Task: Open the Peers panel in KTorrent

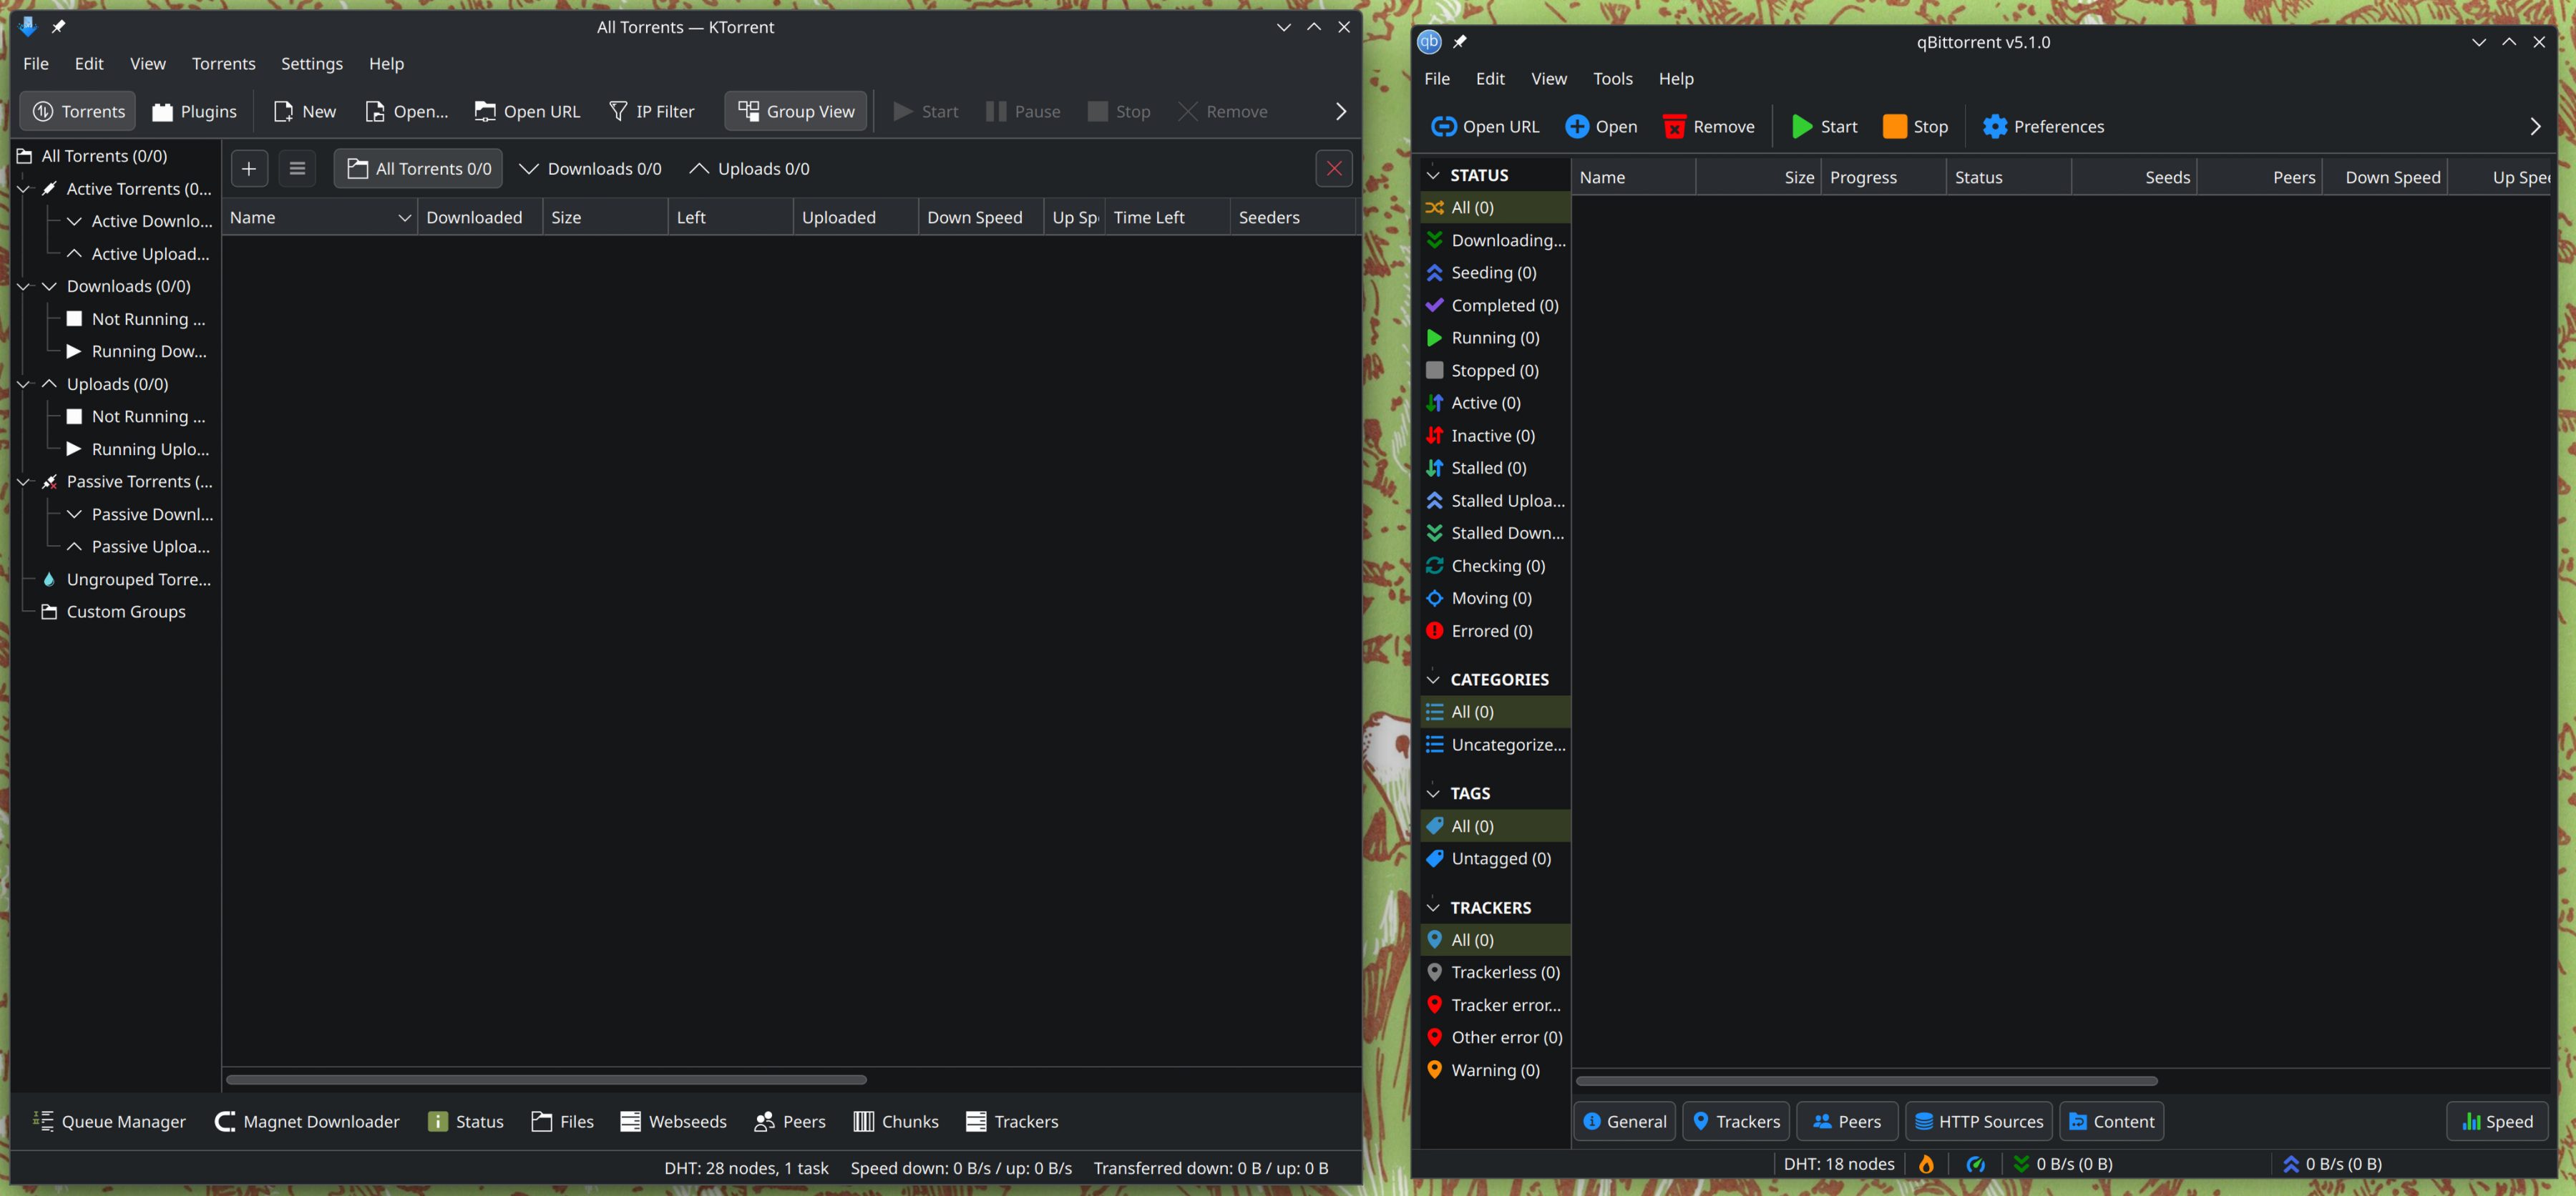Action: click(790, 1121)
